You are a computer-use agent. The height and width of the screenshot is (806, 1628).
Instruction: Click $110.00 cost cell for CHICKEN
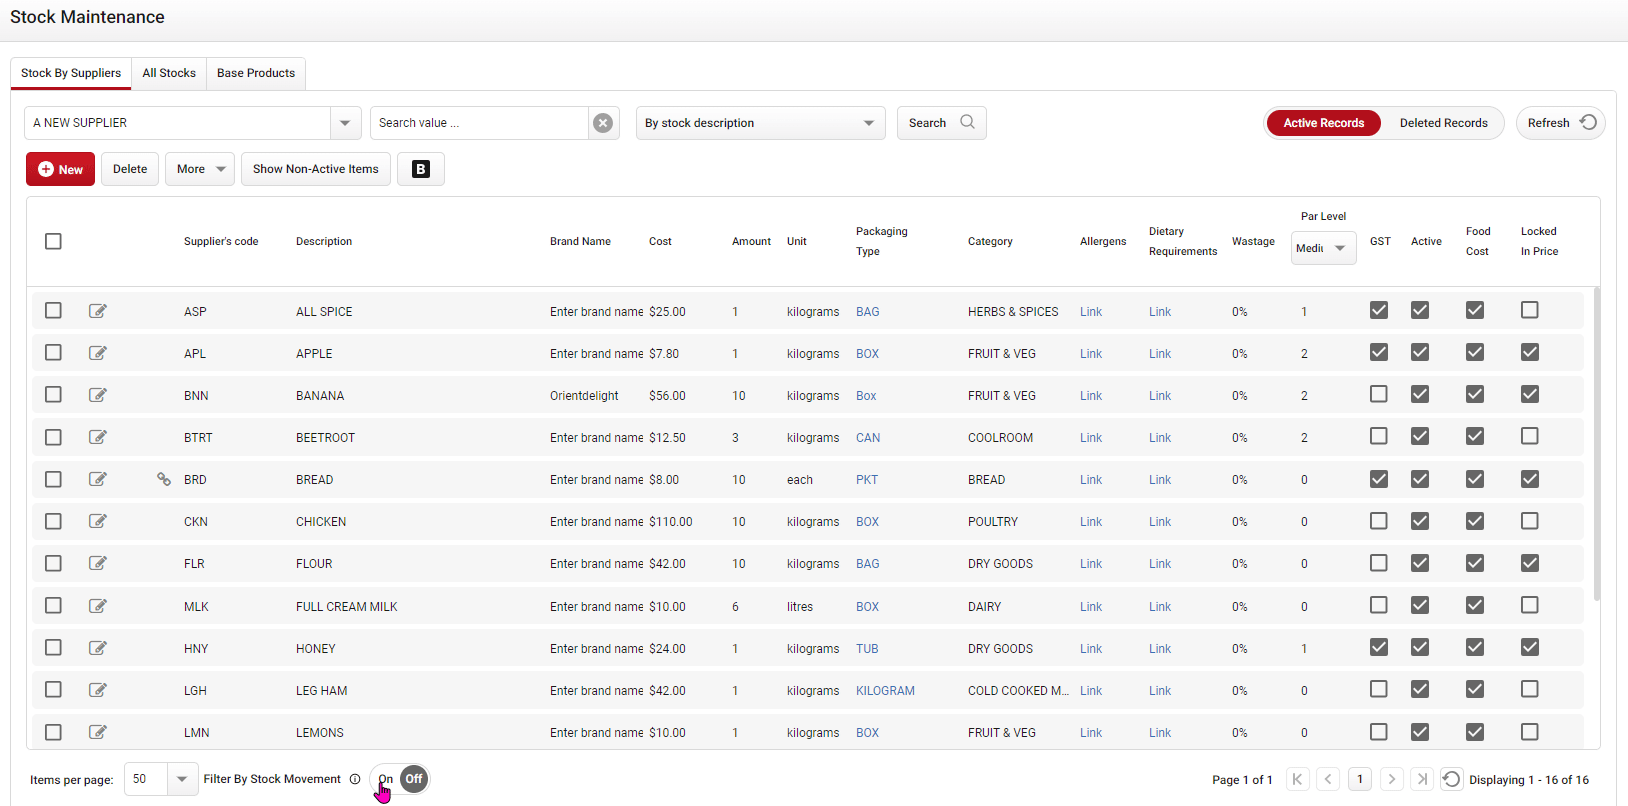(x=670, y=522)
